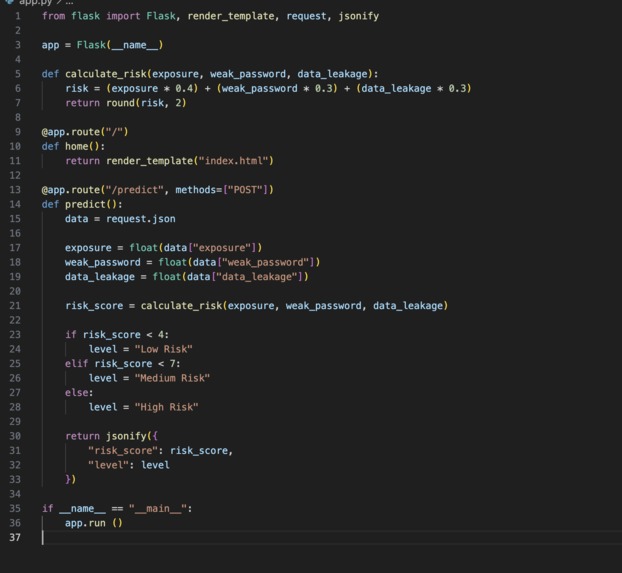Click line number 1 in the gutter
The image size is (622, 573).
click(17, 16)
